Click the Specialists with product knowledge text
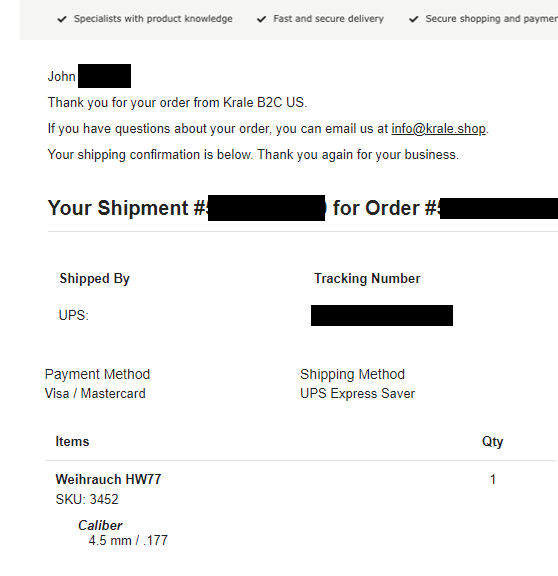The height and width of the screenshot is (576, 558). [x=153, y=19]
